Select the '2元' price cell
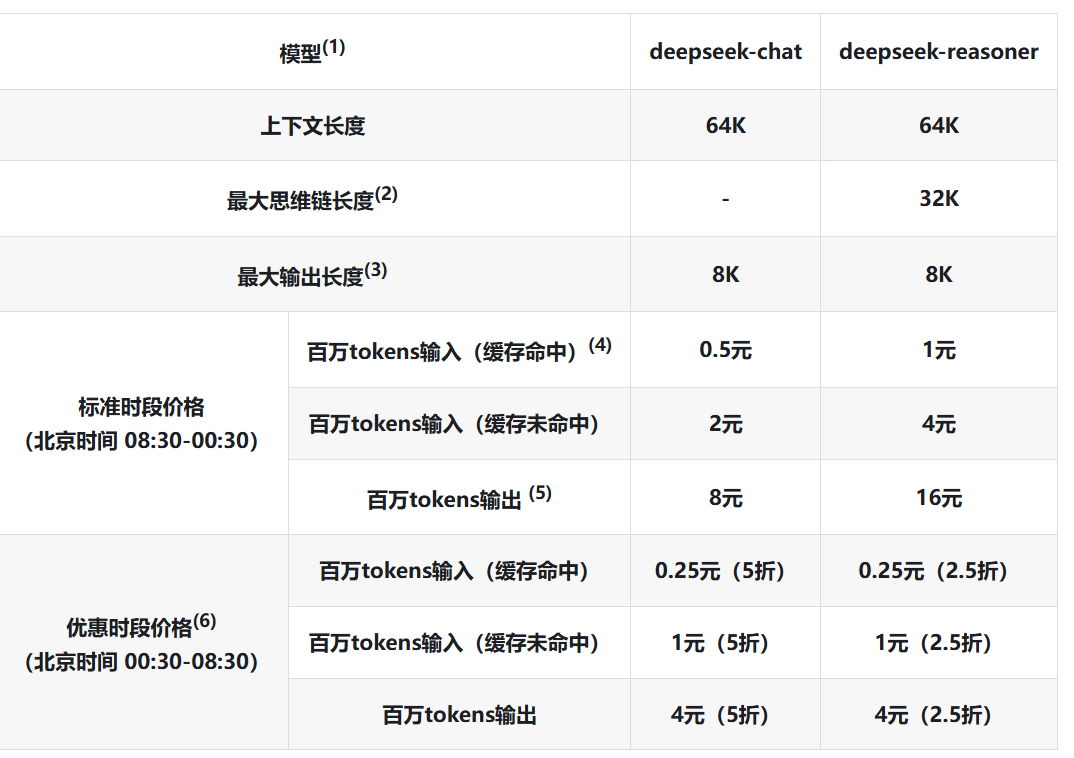 coord(725,424)
